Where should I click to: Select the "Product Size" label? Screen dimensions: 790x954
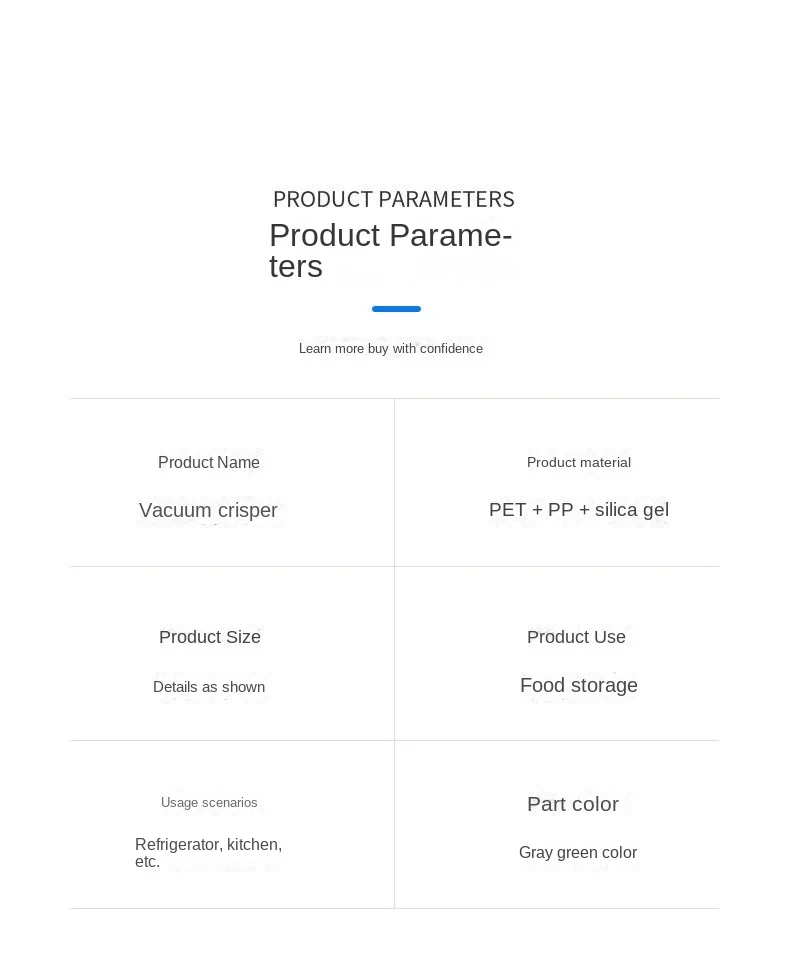tap(209, 637)
